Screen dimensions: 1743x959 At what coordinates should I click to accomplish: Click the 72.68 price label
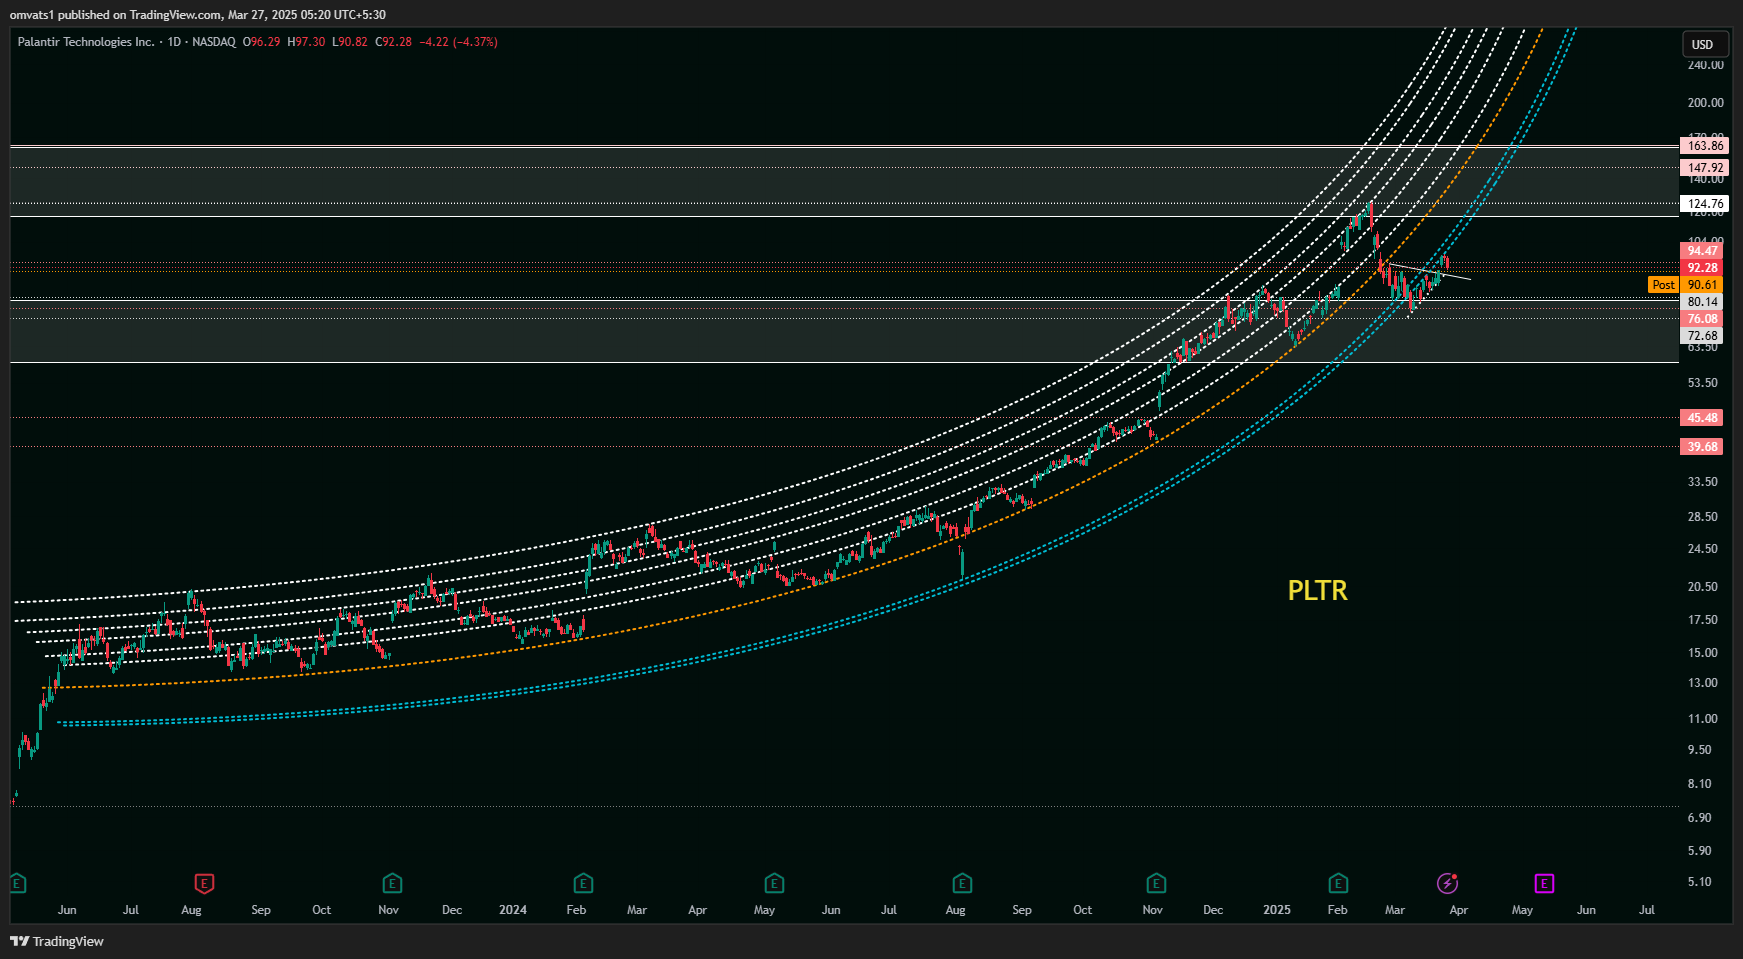click(x=1702, y=336)
